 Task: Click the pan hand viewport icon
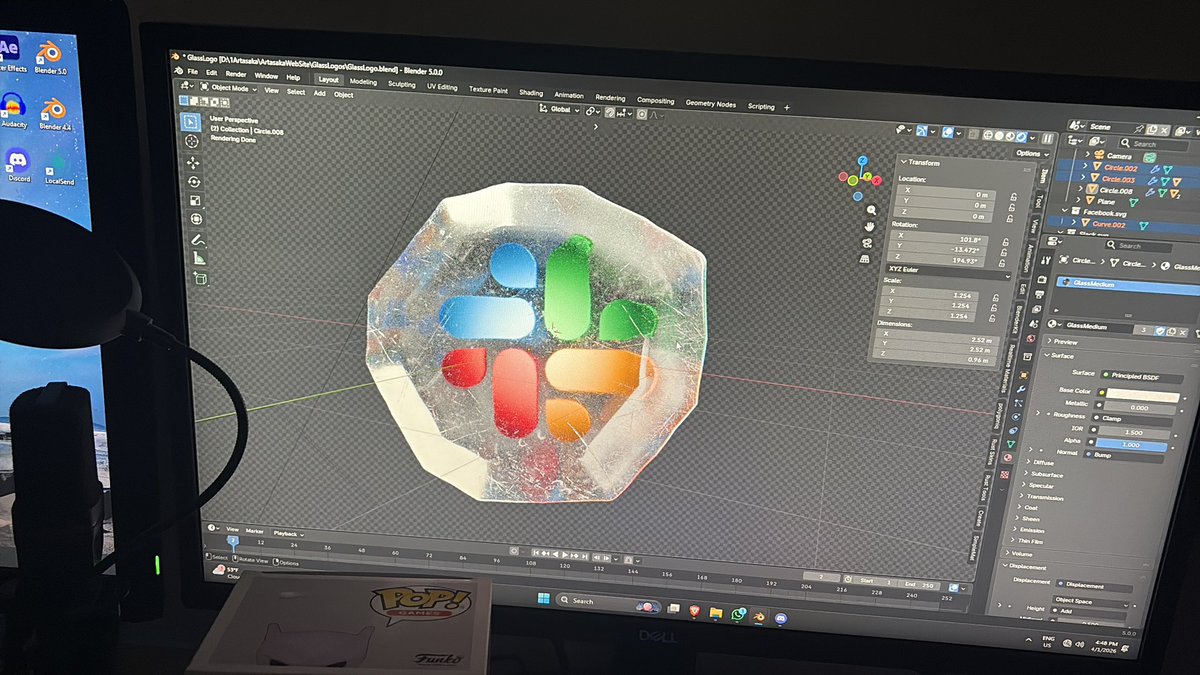click(x=869, y=226)
